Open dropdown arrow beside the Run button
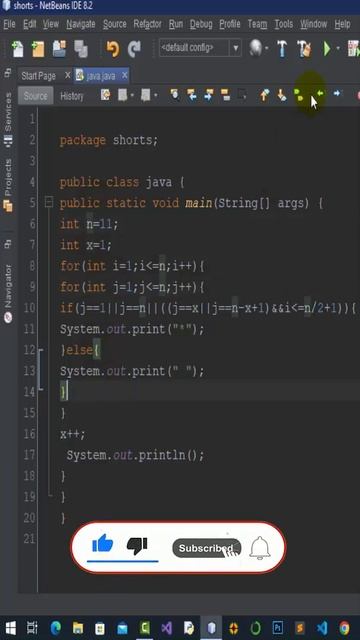 coord(338,49)
